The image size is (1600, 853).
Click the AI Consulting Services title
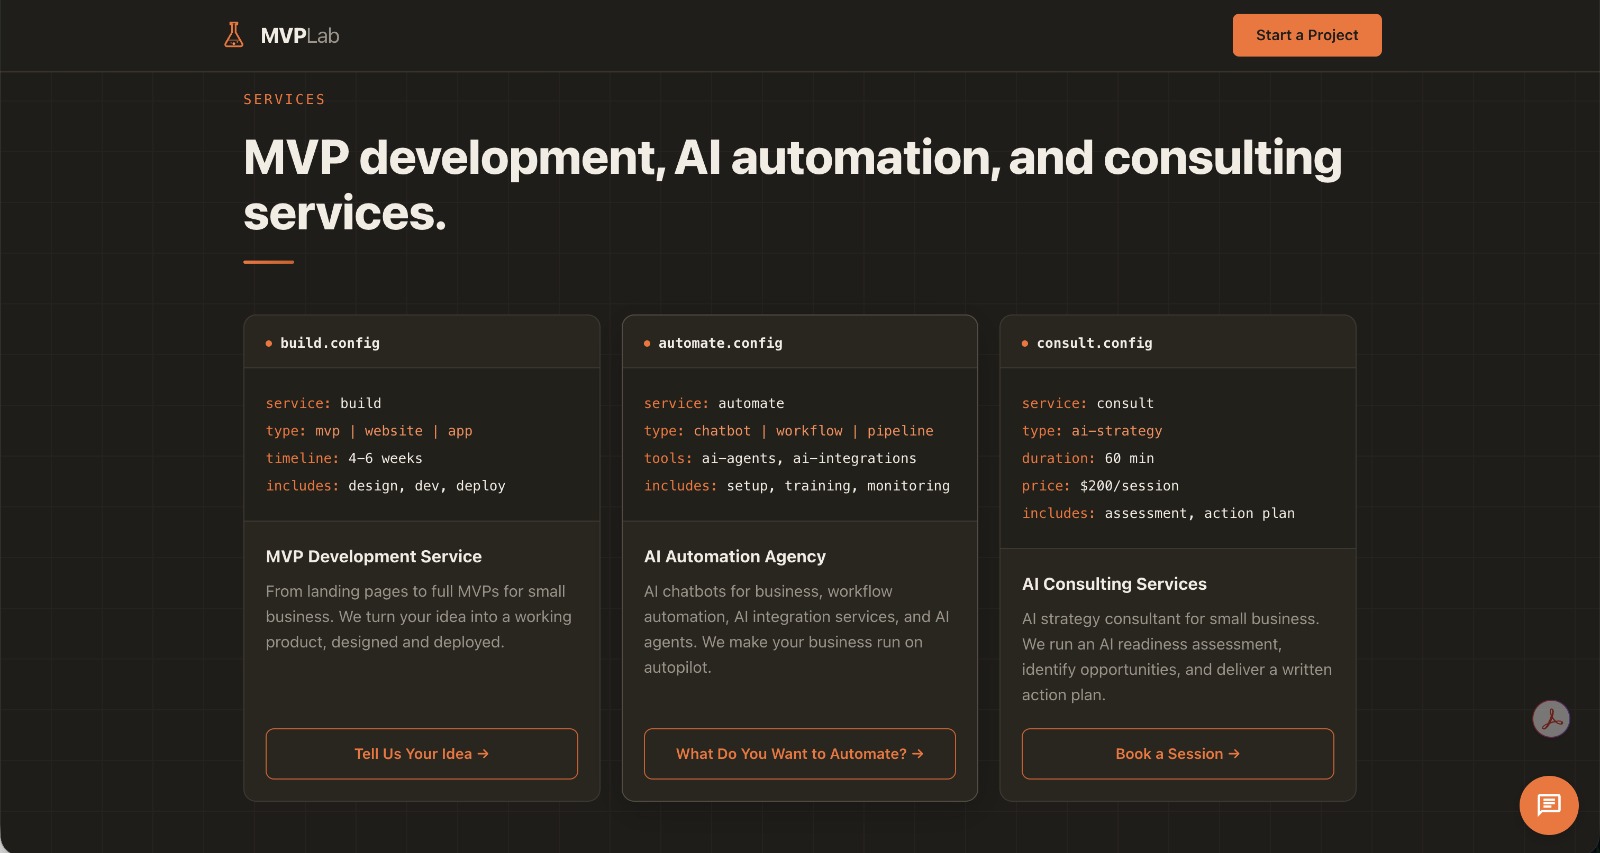pos(1113,584)
